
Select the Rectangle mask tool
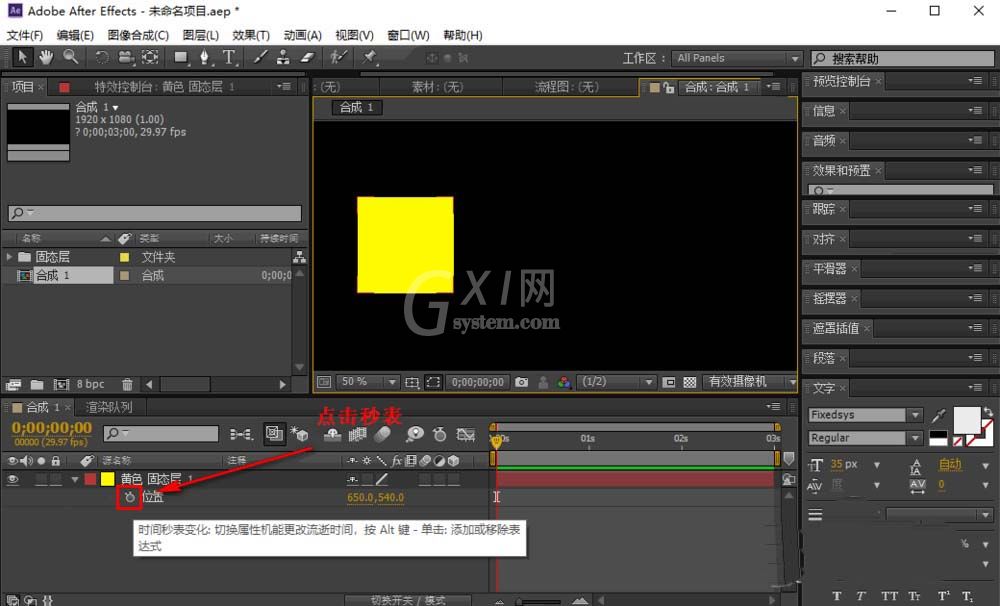tap(181, 57)
